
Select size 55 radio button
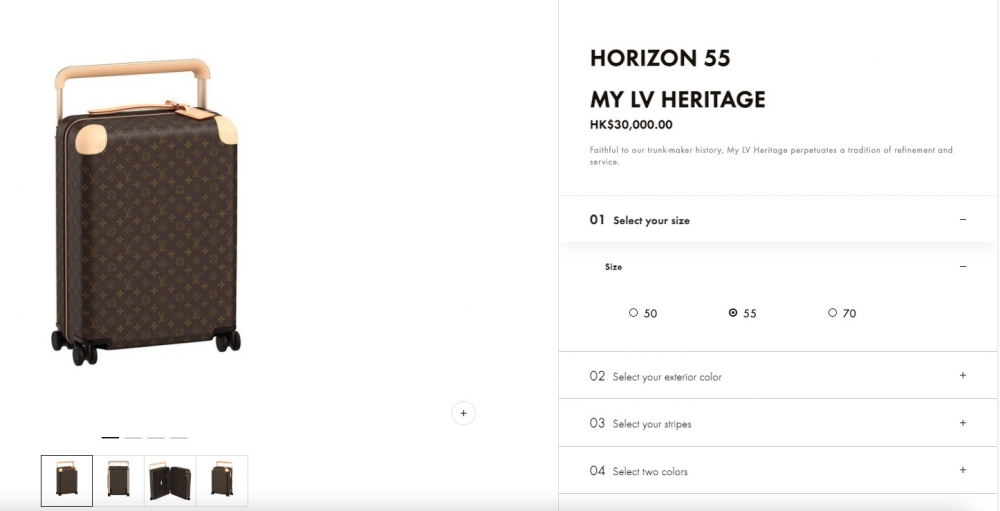click(x=733, y=313)
